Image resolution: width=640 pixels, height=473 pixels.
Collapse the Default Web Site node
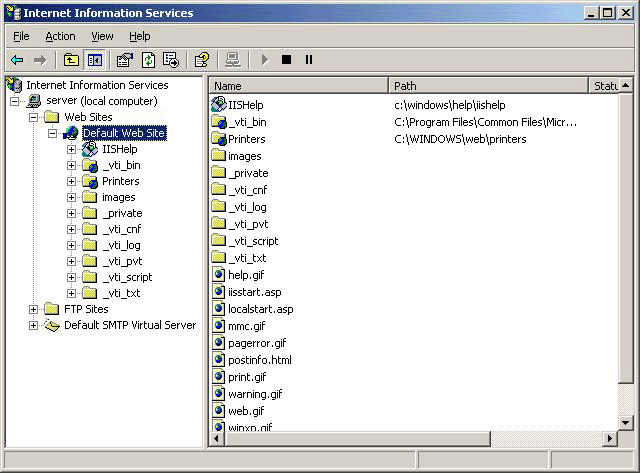pos(53,133)
